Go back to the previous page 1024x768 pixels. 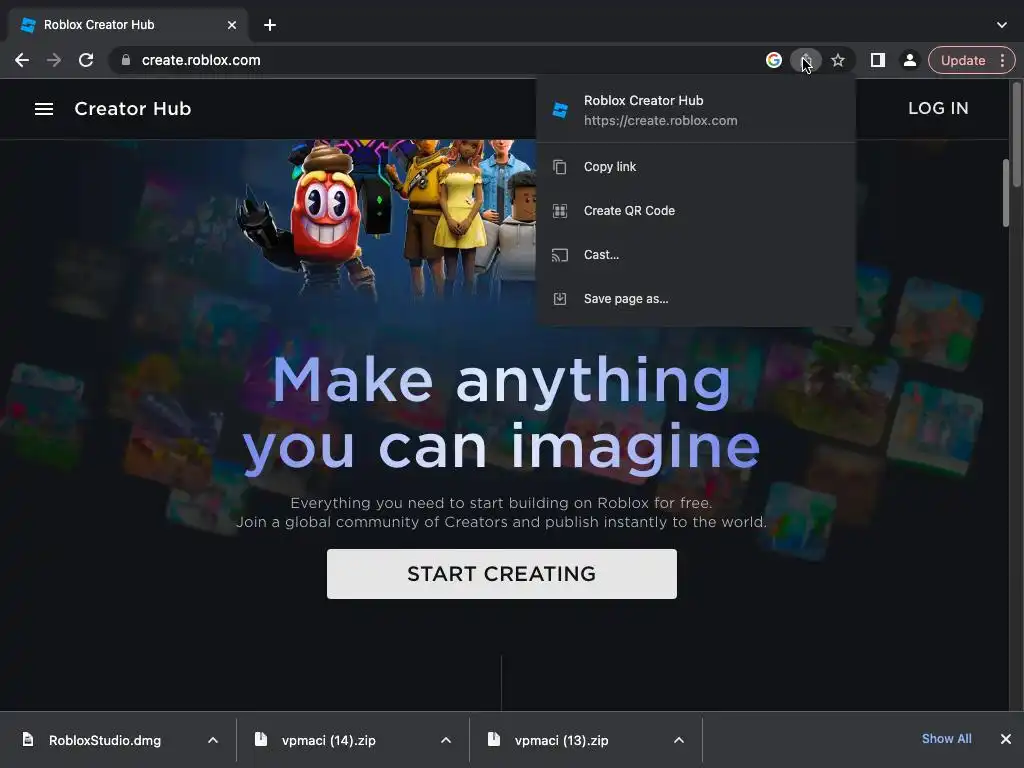point(22,60)
